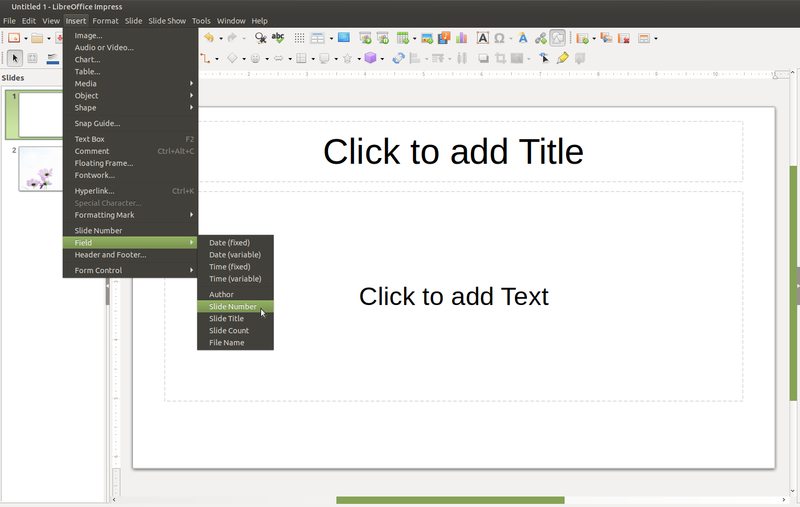Toggle the Points edit icon

tap(544, 59)
